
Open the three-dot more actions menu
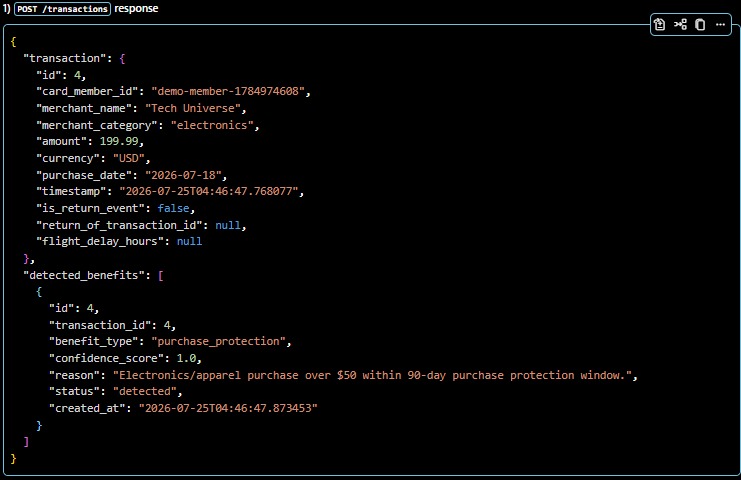coord(720,24)
